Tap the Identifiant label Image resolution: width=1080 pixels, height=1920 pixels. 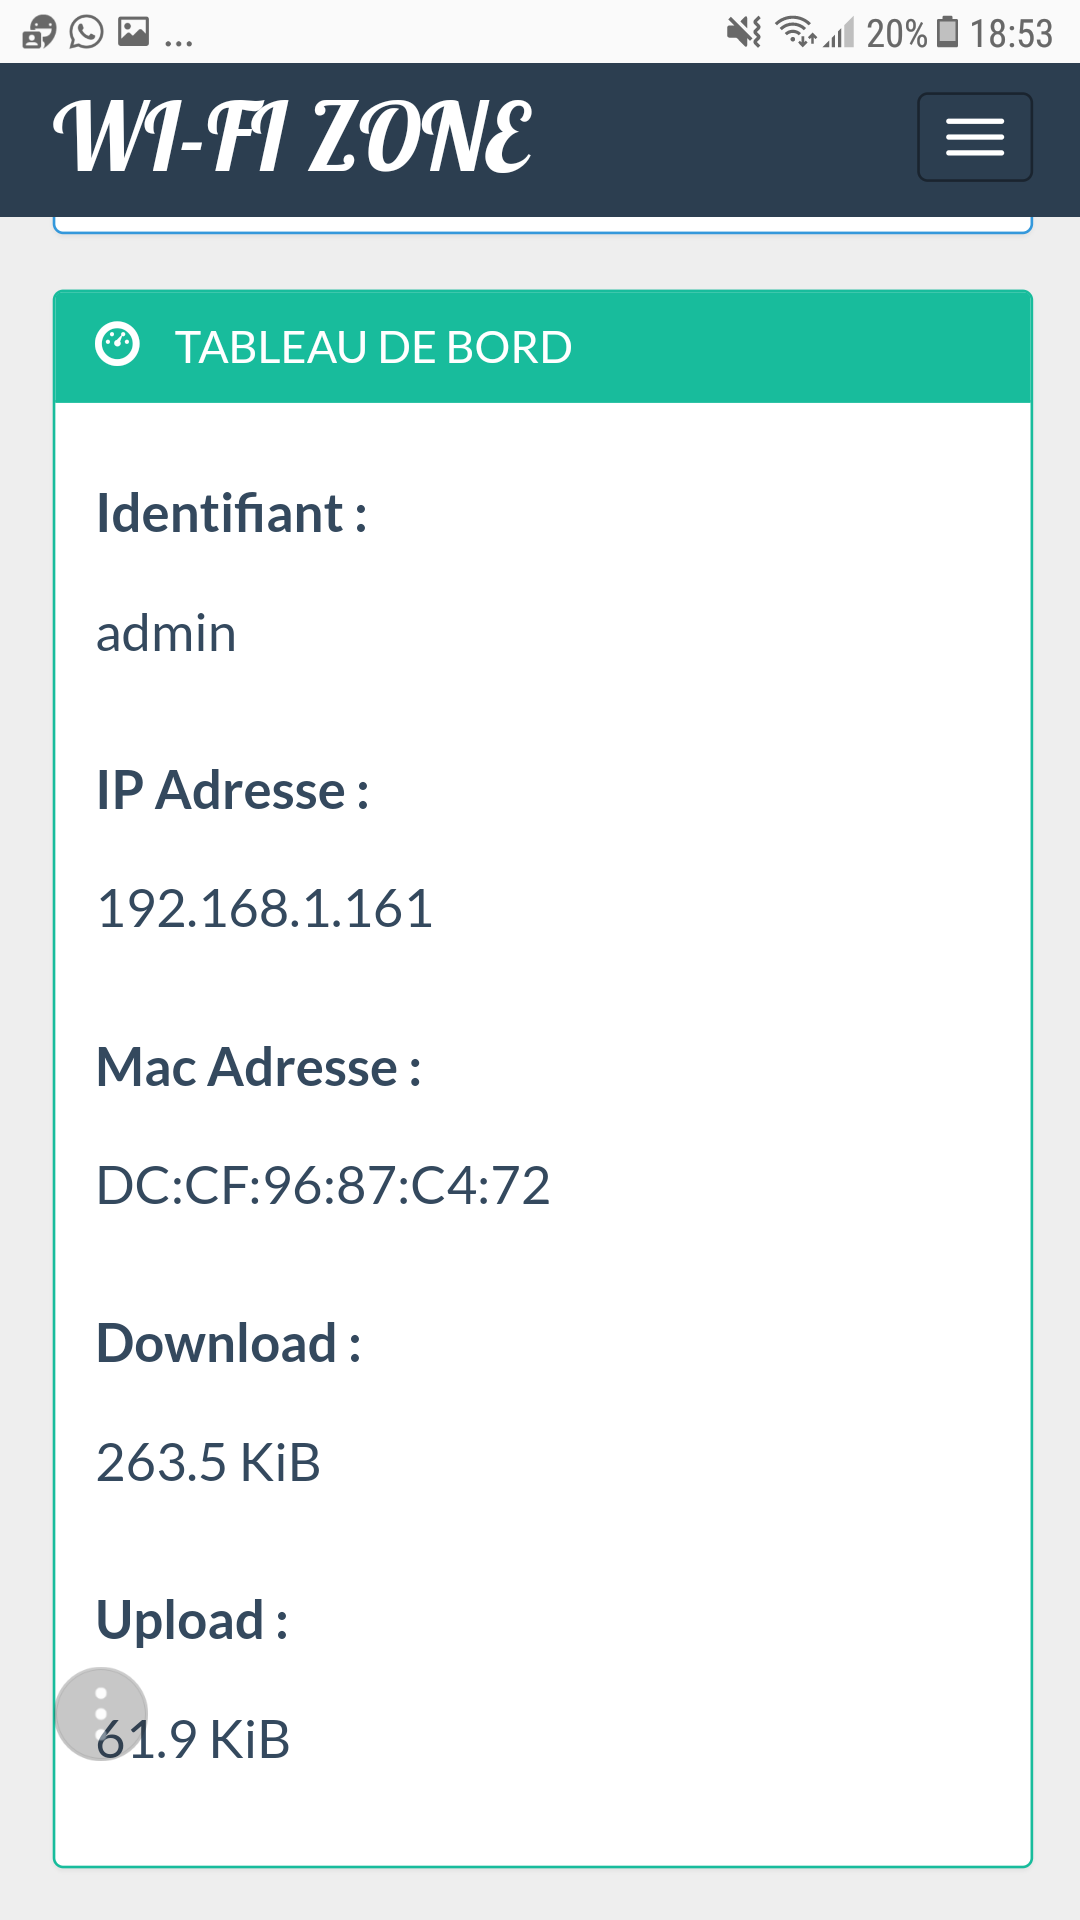pyautogui.click(x=232, y=514)
